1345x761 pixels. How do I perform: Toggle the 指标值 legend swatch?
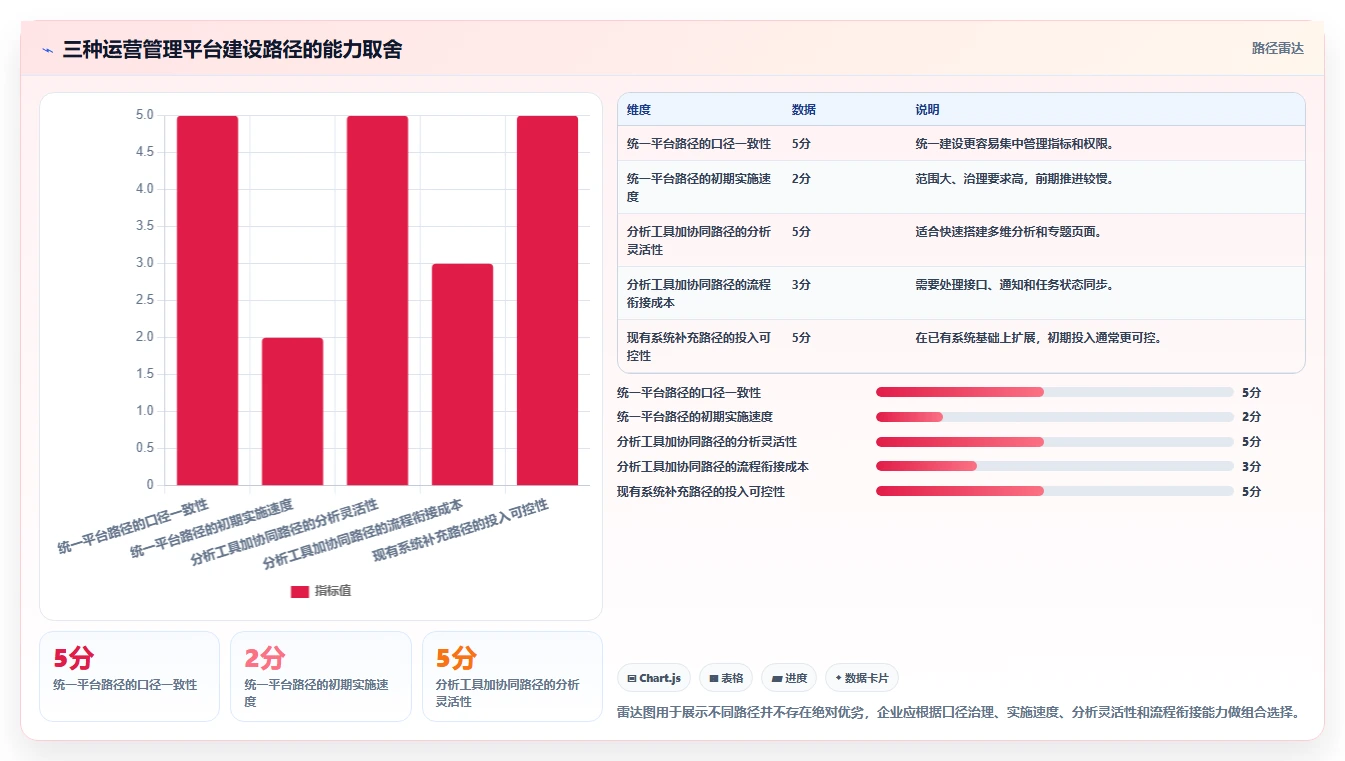(x=300, y=591)
